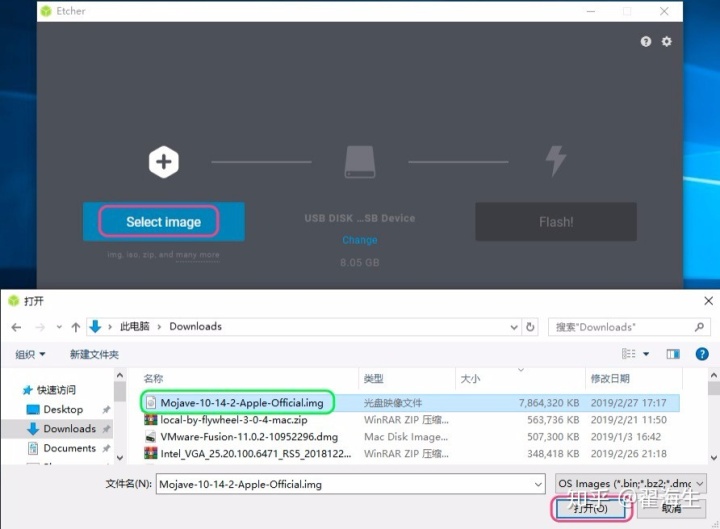Viewport: 720px width, 529px height.
Task: Refresh the Downloads folder
Action: click(x=530, y=327)
